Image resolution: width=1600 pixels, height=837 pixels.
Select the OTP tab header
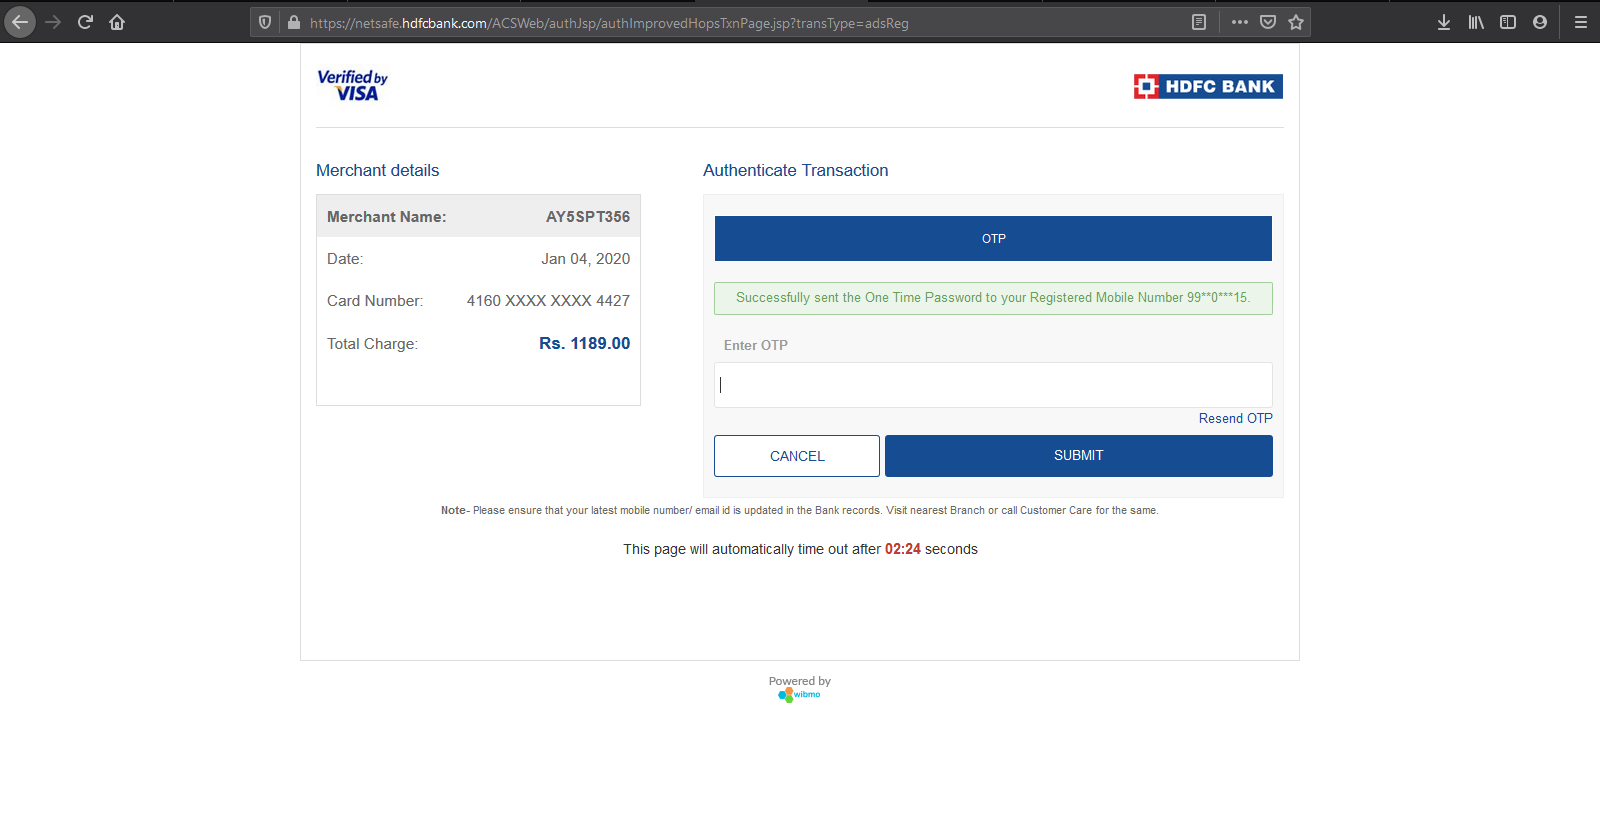click(993, 239)
